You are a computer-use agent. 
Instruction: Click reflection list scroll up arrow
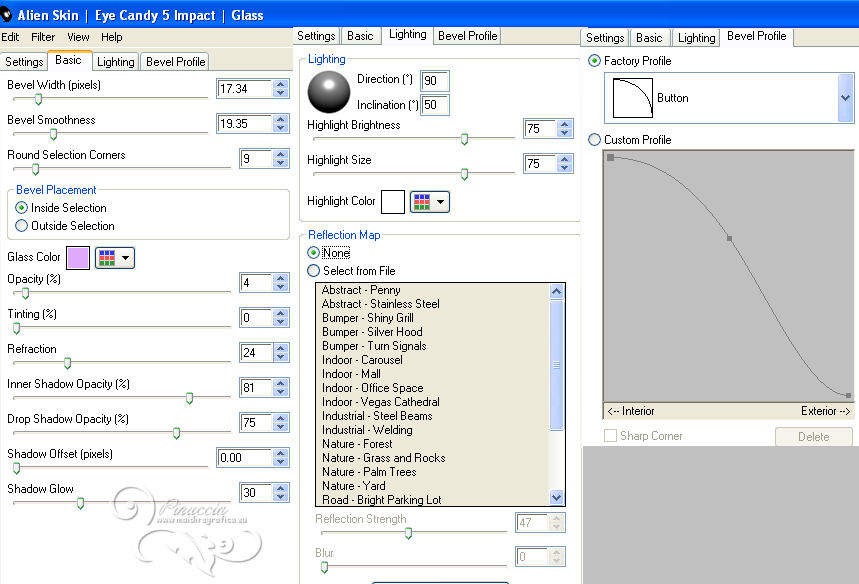coord(557,291)
